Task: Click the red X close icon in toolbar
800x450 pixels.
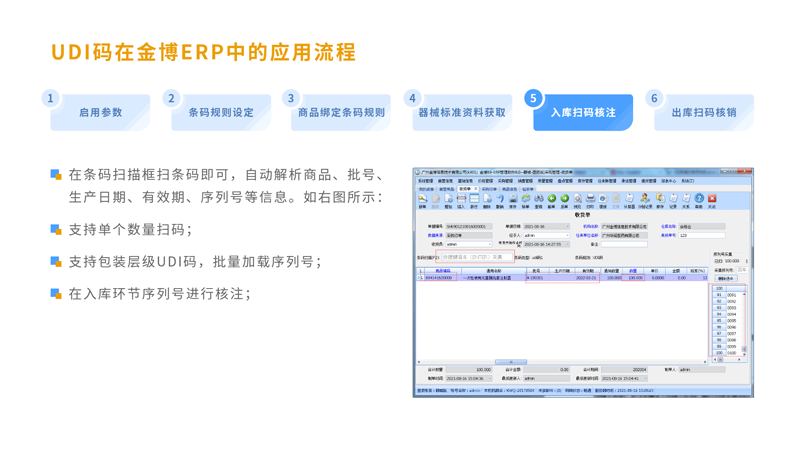Action: (x=711, y=199)
